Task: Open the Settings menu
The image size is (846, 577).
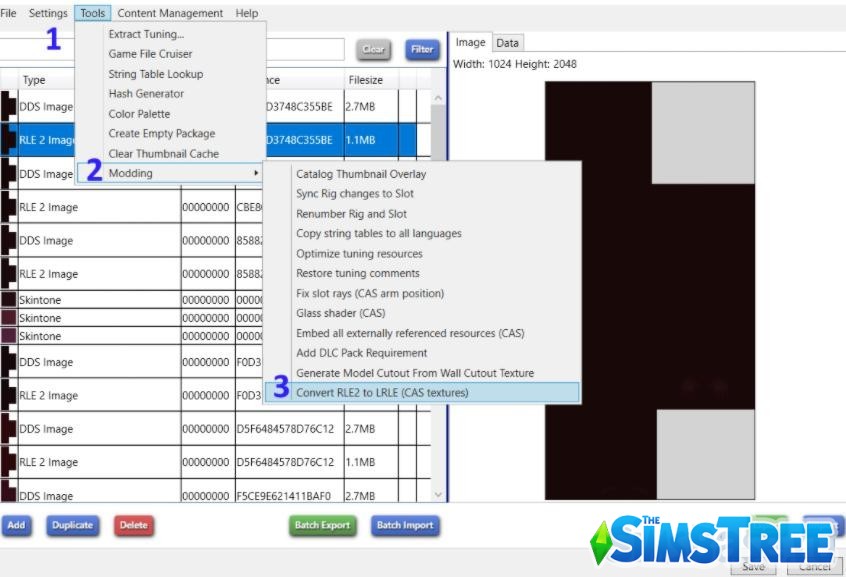Action: 47,13
